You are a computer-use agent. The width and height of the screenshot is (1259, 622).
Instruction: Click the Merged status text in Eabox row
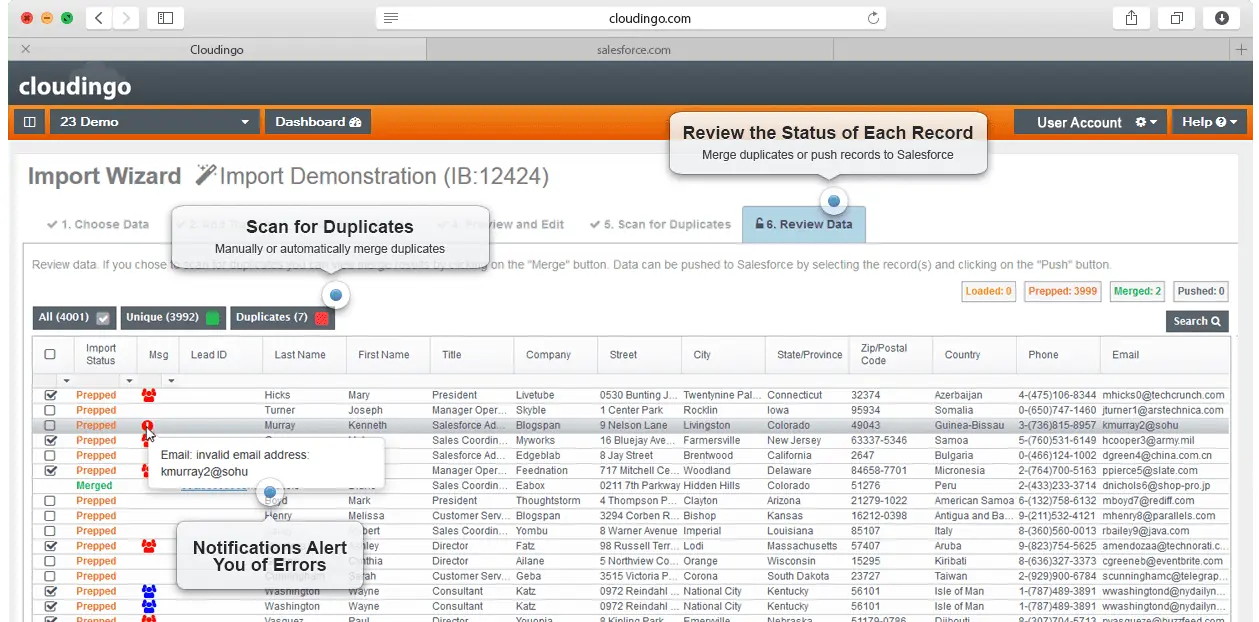click(94, 486)
